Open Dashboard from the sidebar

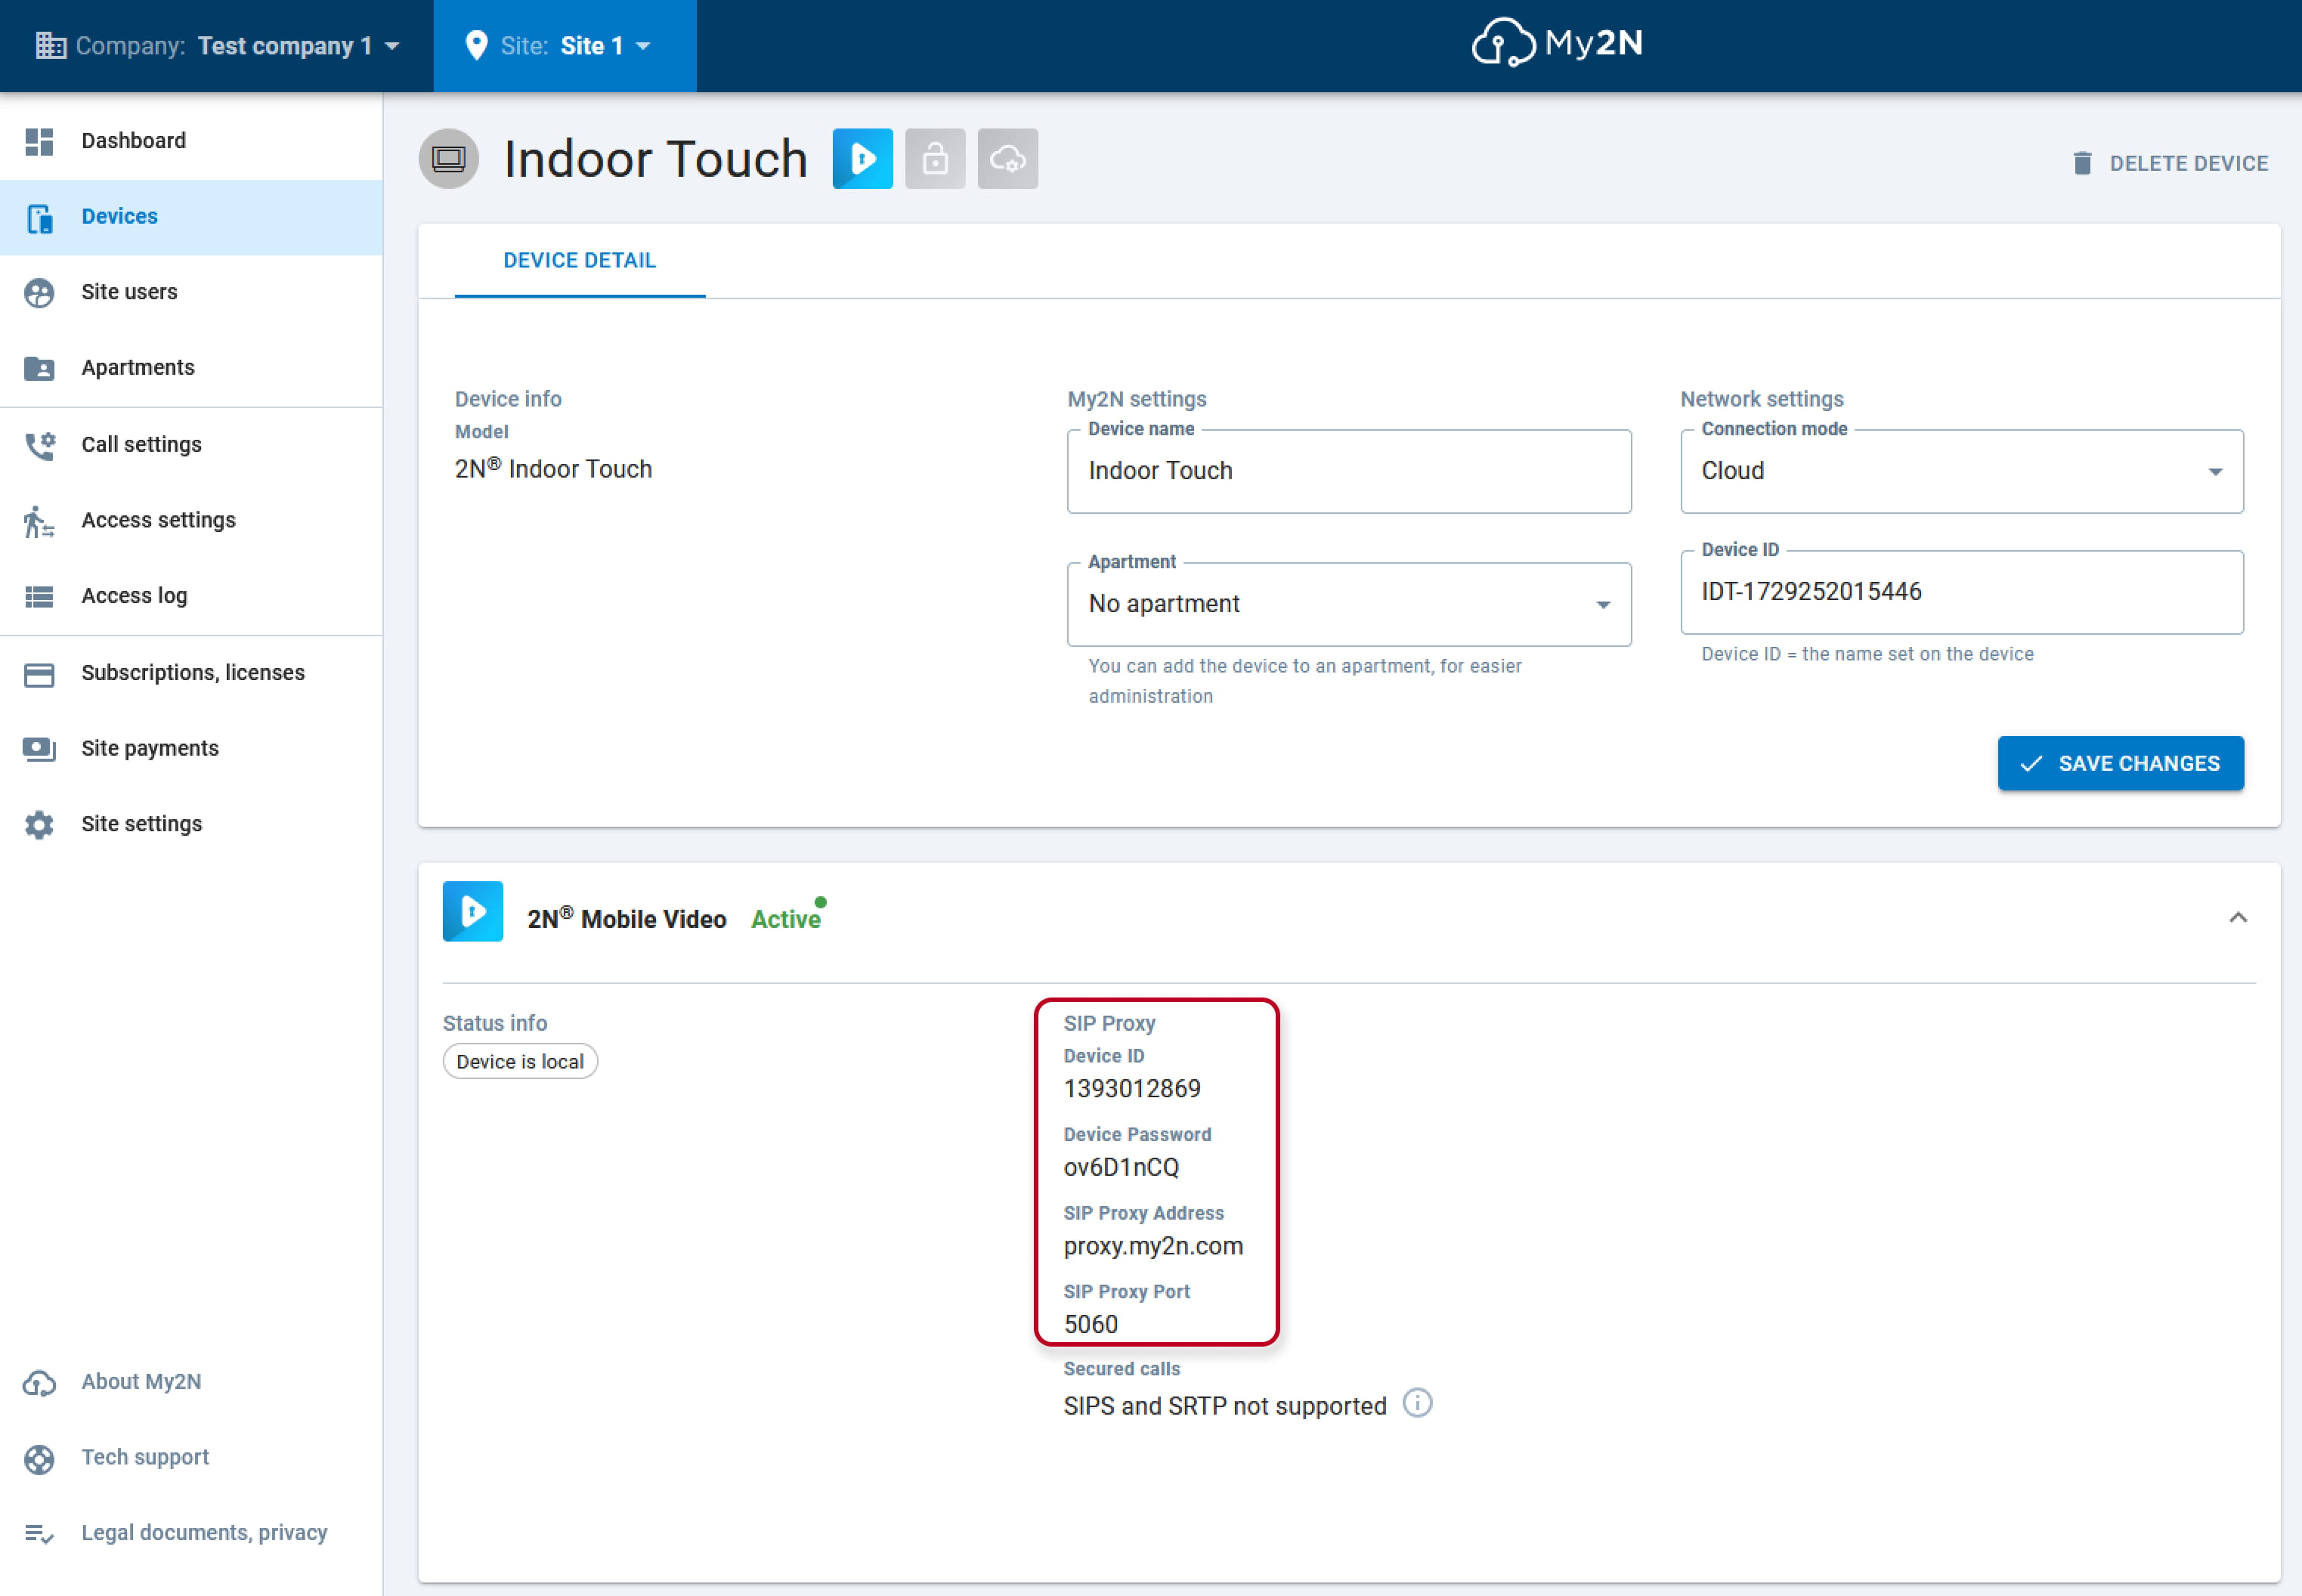point(191,141)
